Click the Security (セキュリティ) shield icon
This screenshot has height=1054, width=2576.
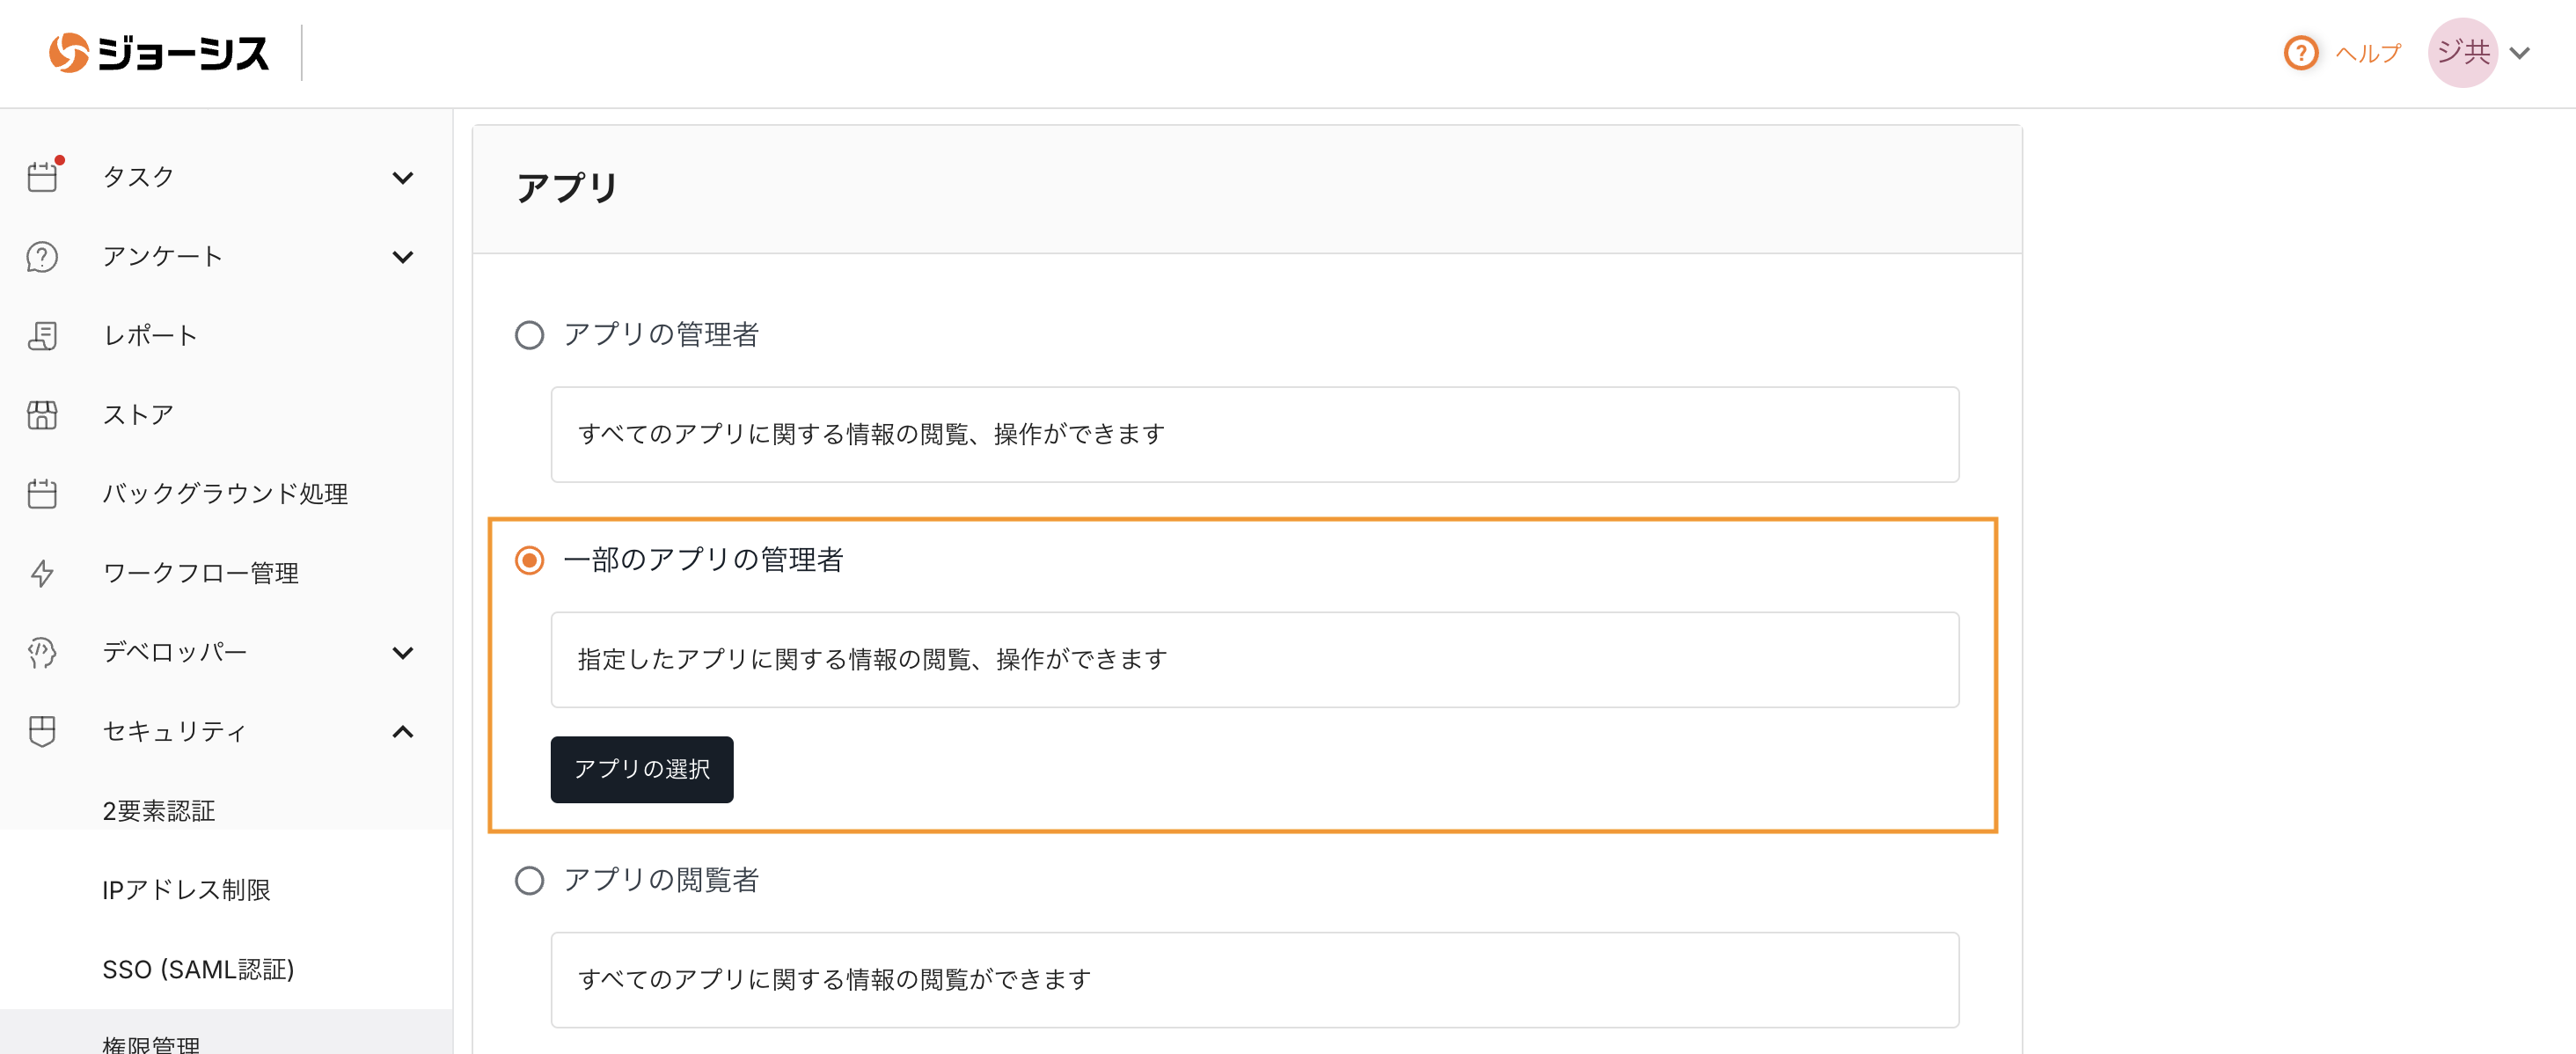pyautogui.click(x=42, y=731)
